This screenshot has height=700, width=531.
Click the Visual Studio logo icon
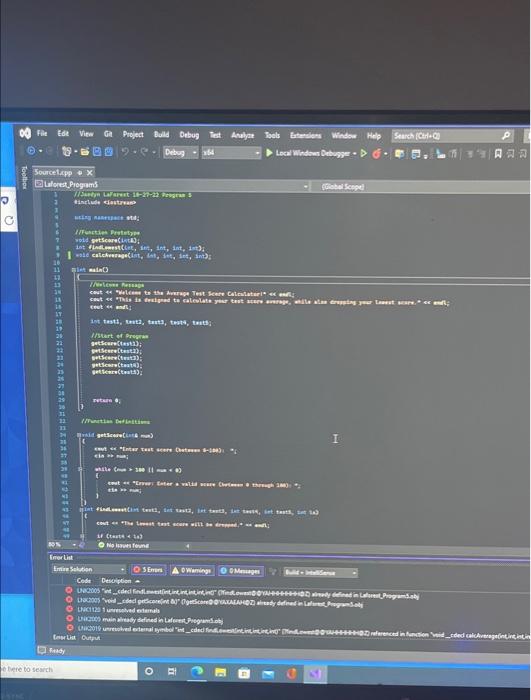click(x=25, y=133)
